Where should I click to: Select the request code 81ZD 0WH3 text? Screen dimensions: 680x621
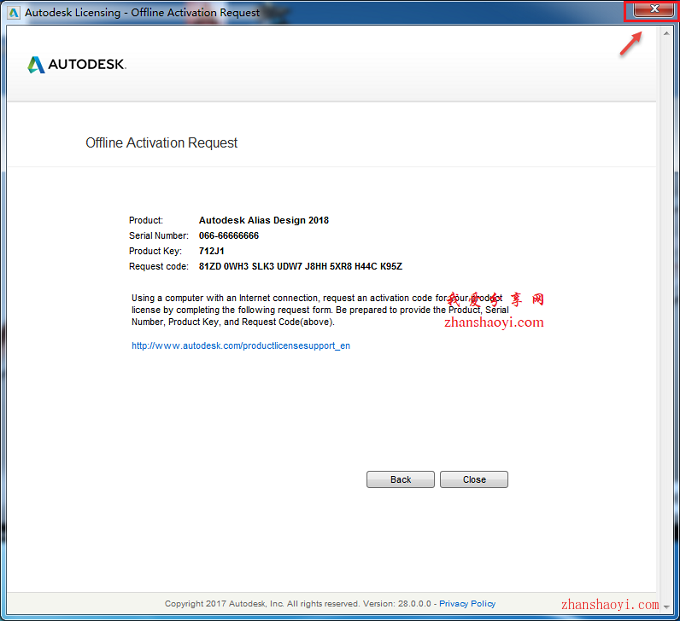click(300, 266)
